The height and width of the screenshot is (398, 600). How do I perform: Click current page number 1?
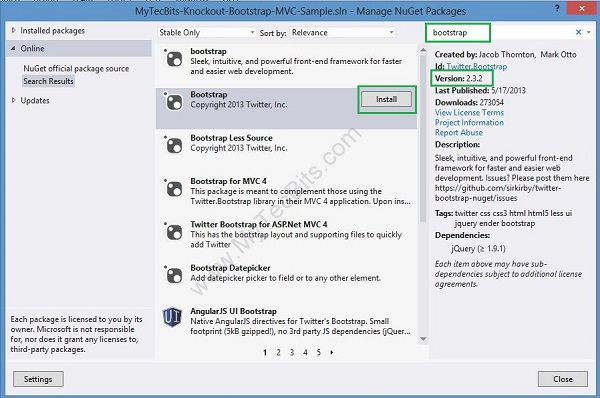click(265, 352)
